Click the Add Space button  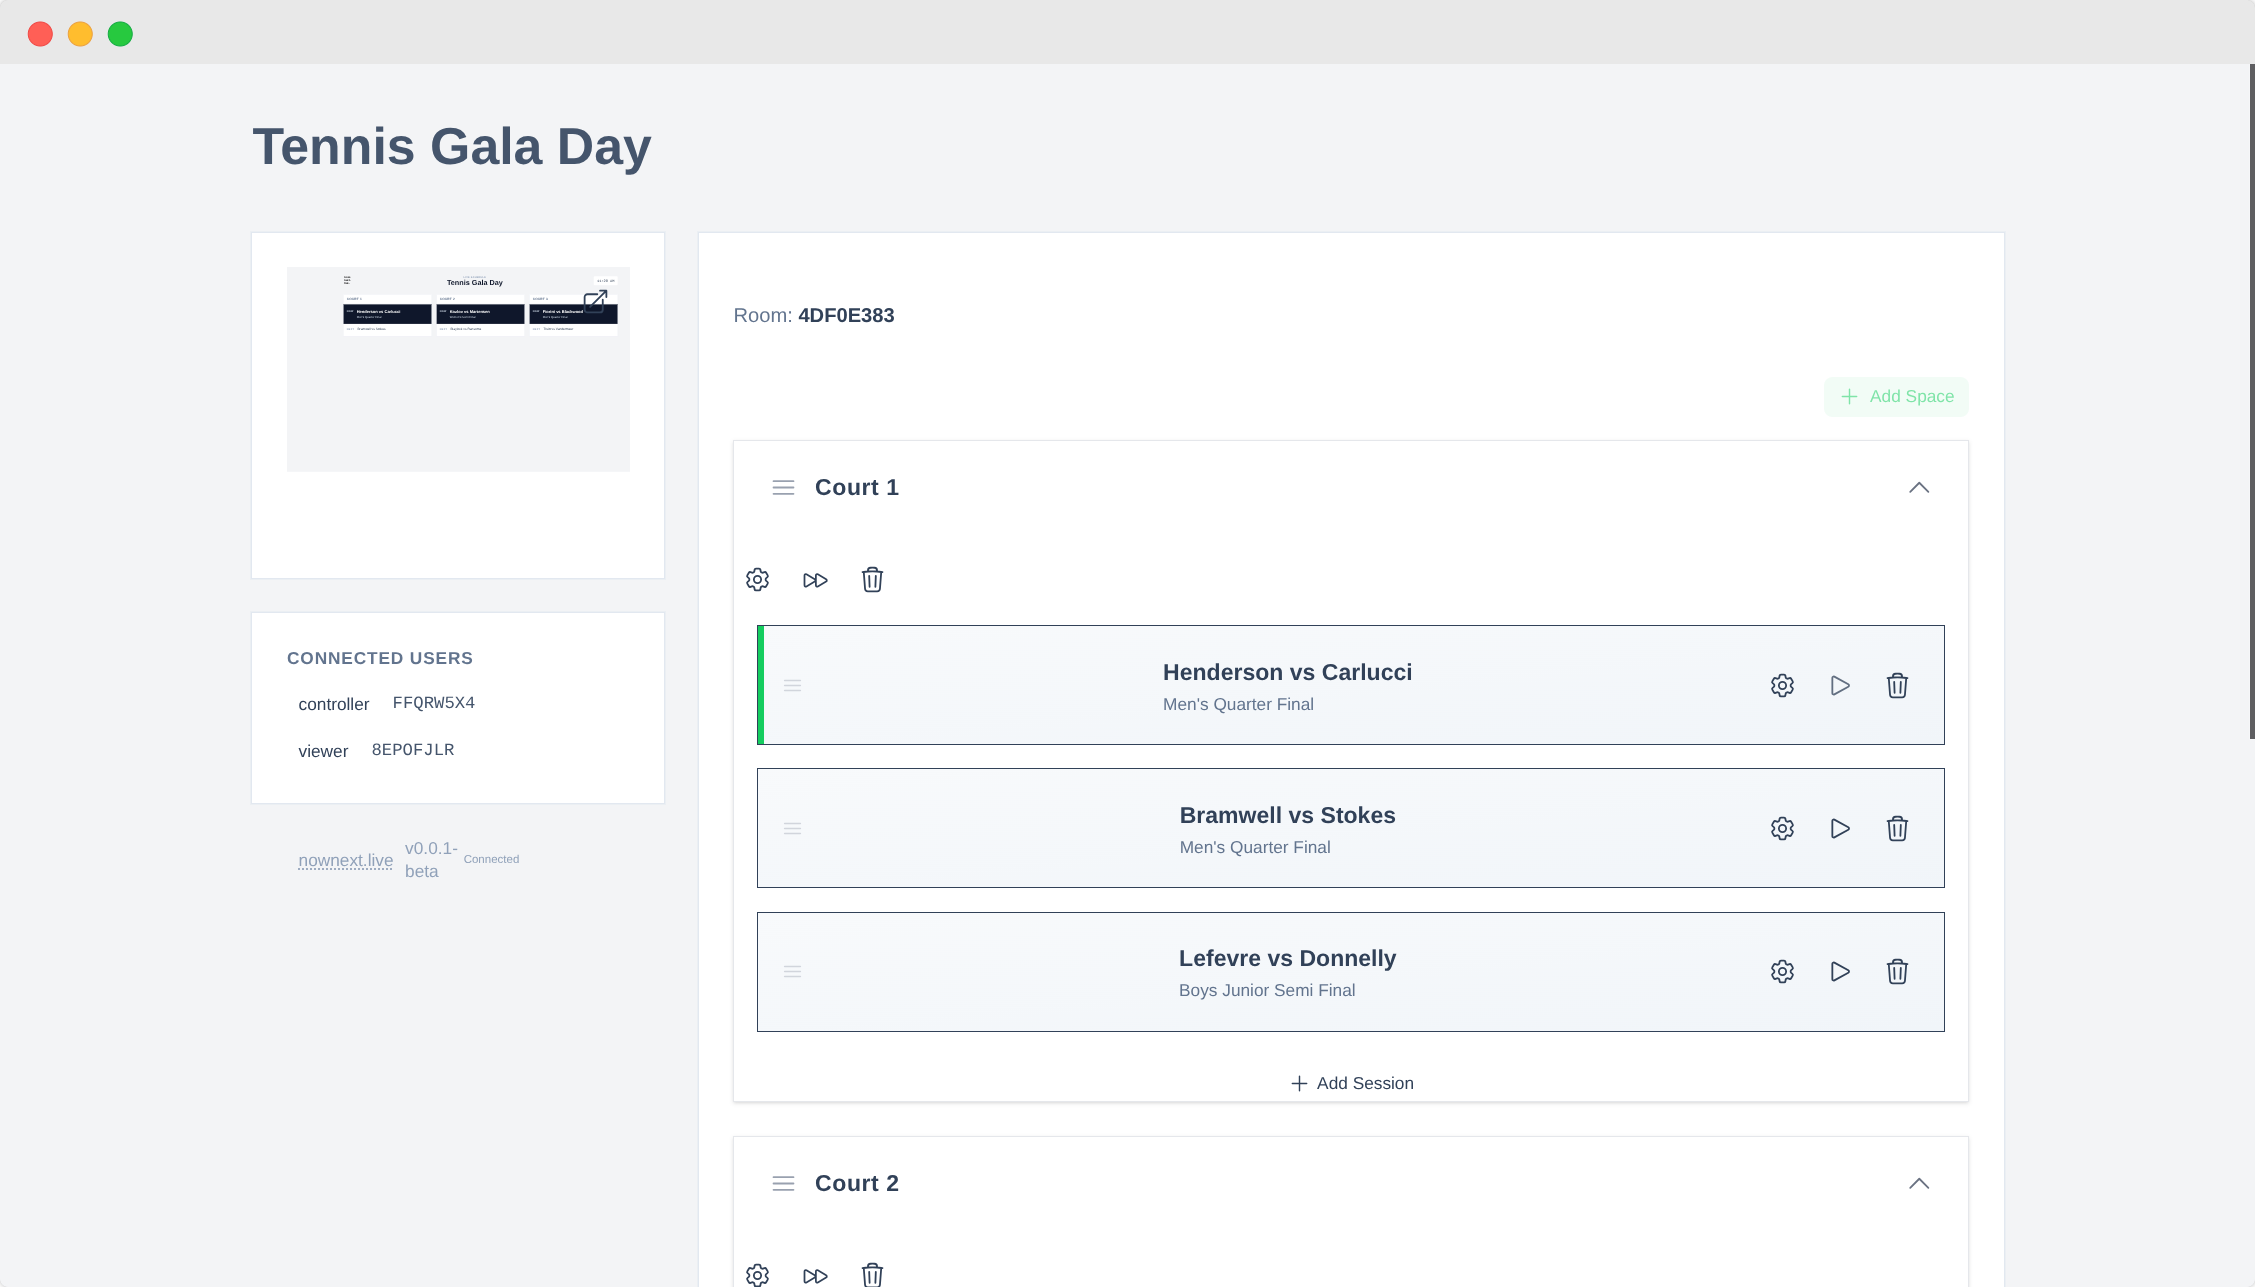(x=1895, y=396)
